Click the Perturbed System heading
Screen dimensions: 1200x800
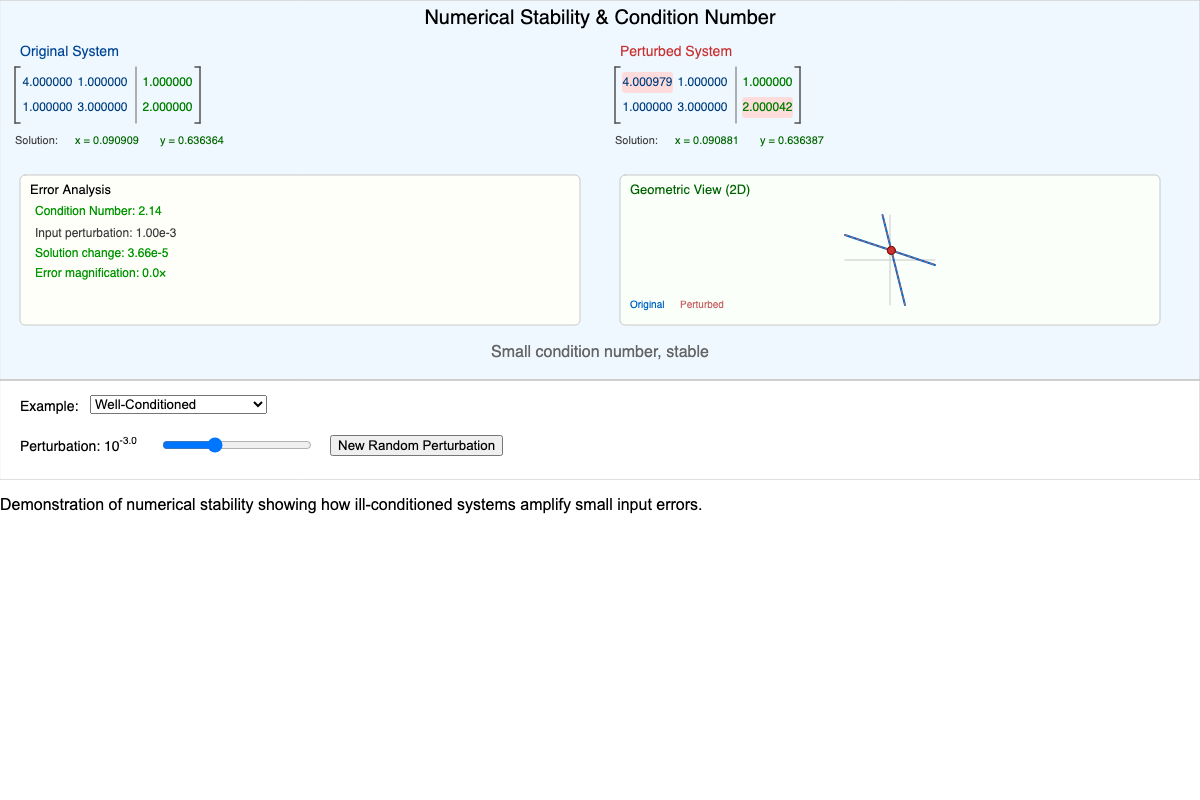(x=675, y=51)
